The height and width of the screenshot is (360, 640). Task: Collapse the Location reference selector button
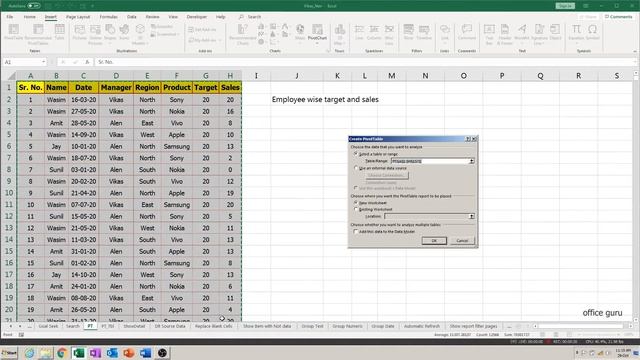471,216
